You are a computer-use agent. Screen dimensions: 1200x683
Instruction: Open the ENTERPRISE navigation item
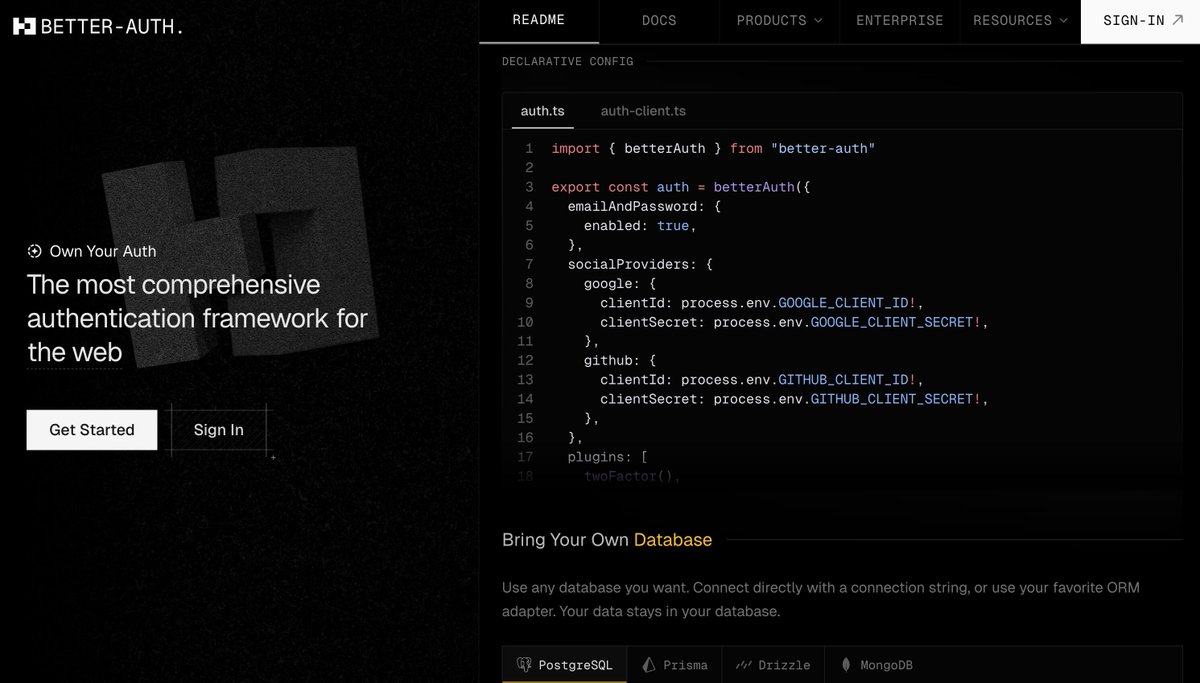[x=900, y=20]
